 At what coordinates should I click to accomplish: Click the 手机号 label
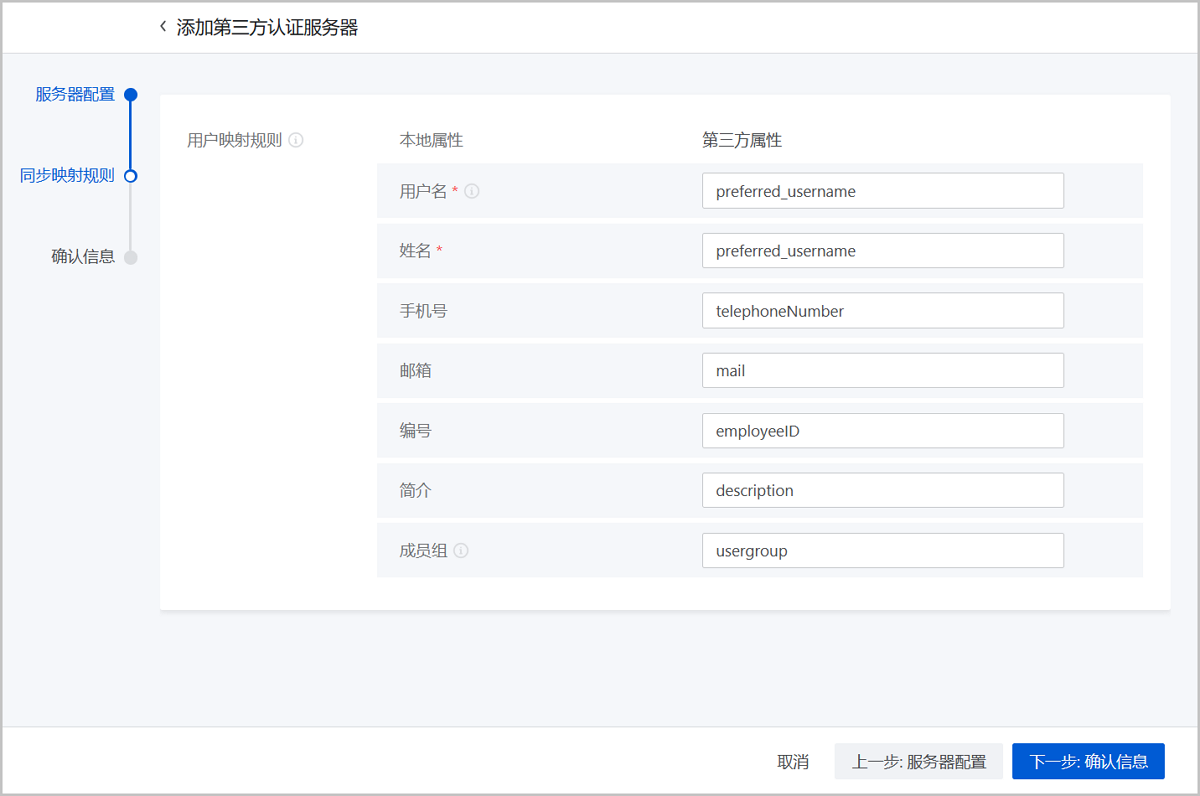click(x=423, y=311)
